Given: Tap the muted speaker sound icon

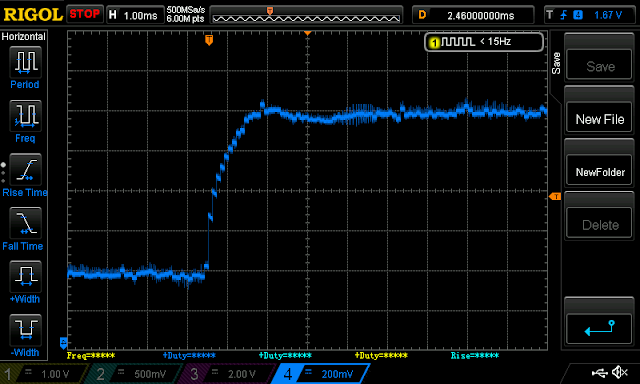Looking at the screenshot, I should point(620,372).
